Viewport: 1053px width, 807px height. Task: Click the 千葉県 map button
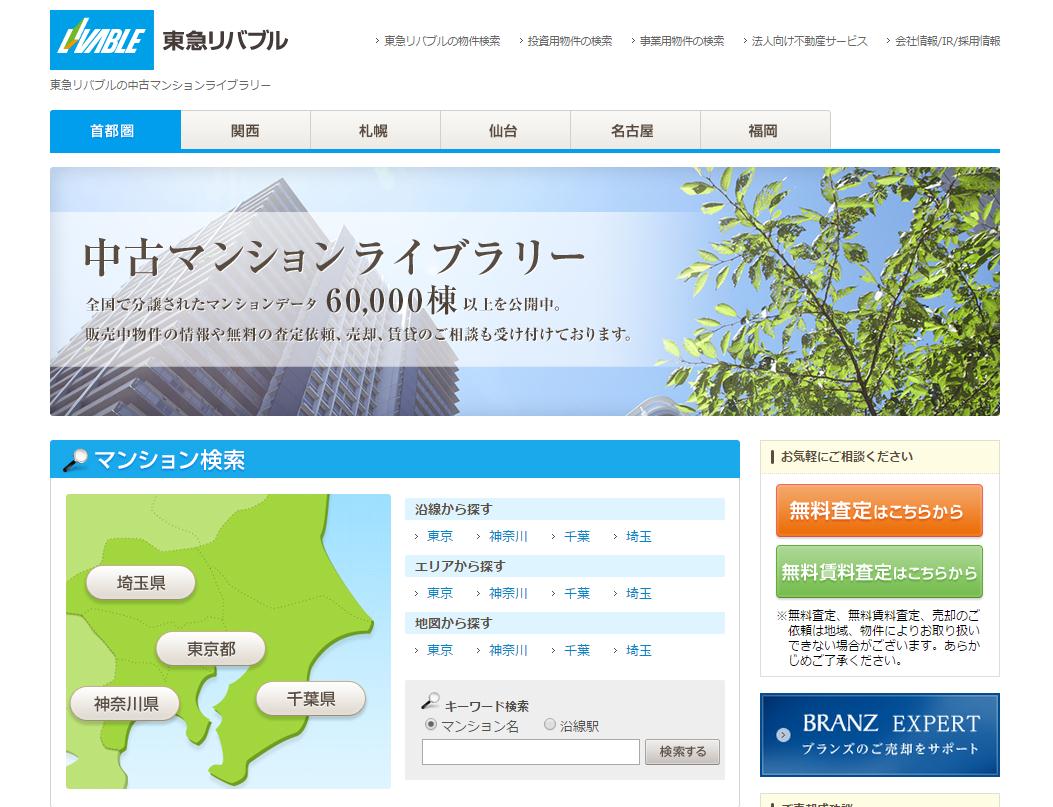(x=311, y=699)
